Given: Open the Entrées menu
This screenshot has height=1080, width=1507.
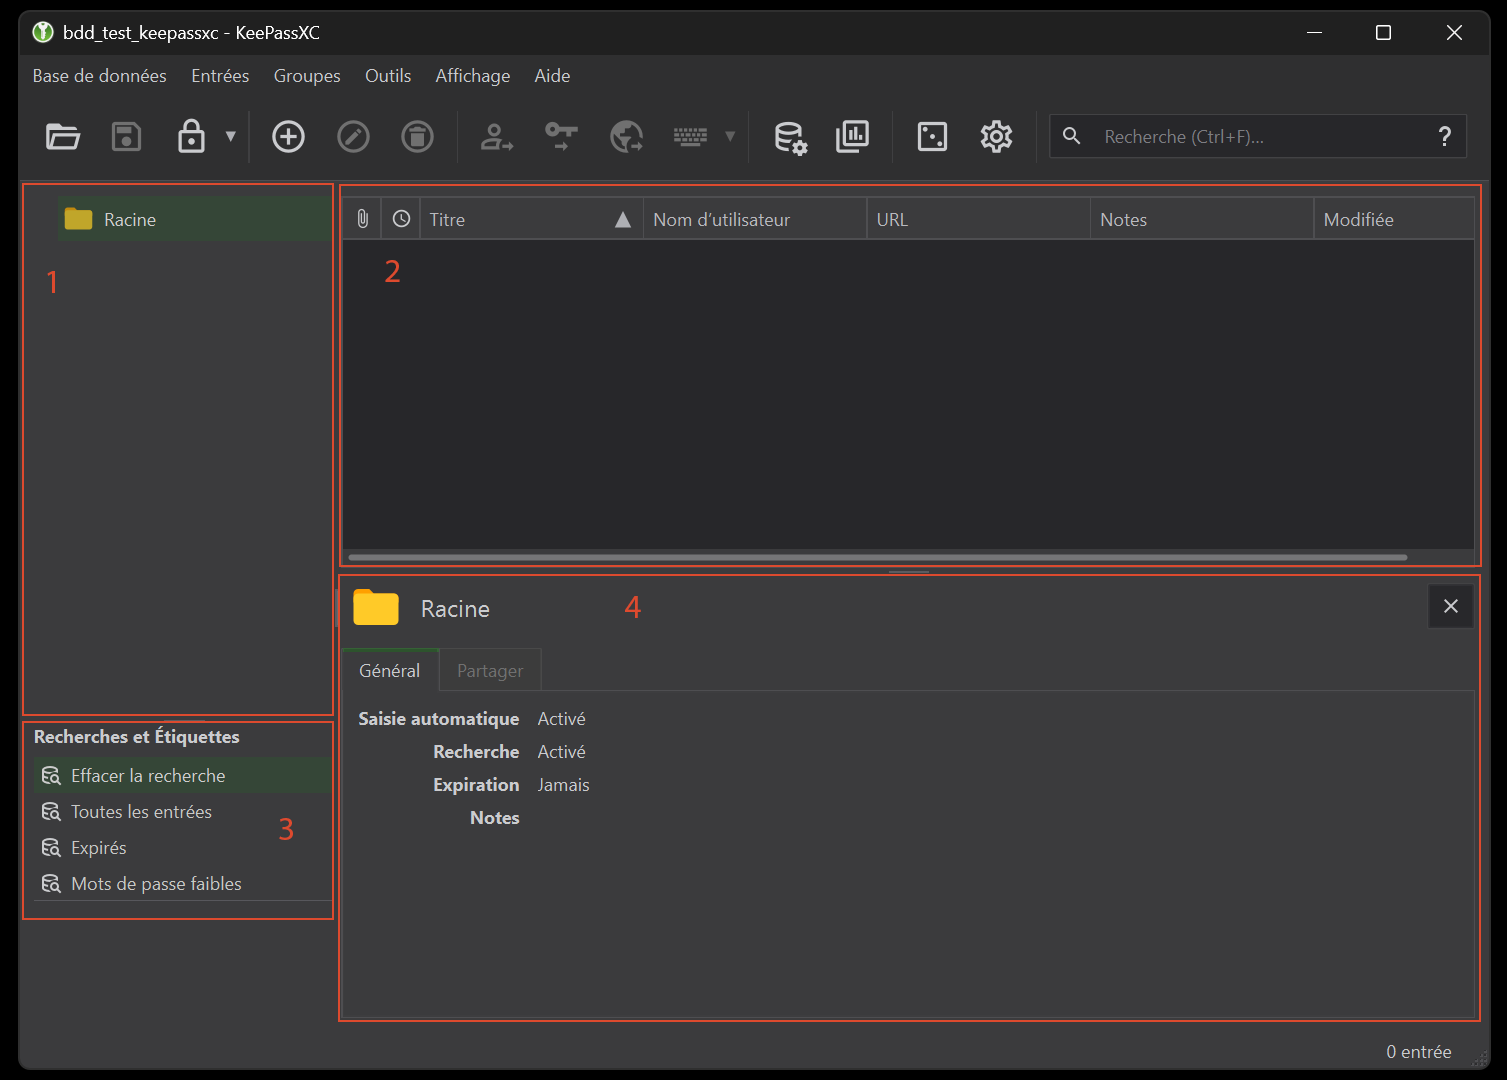Looking at the screenshot, I should (x=220, y=76).
